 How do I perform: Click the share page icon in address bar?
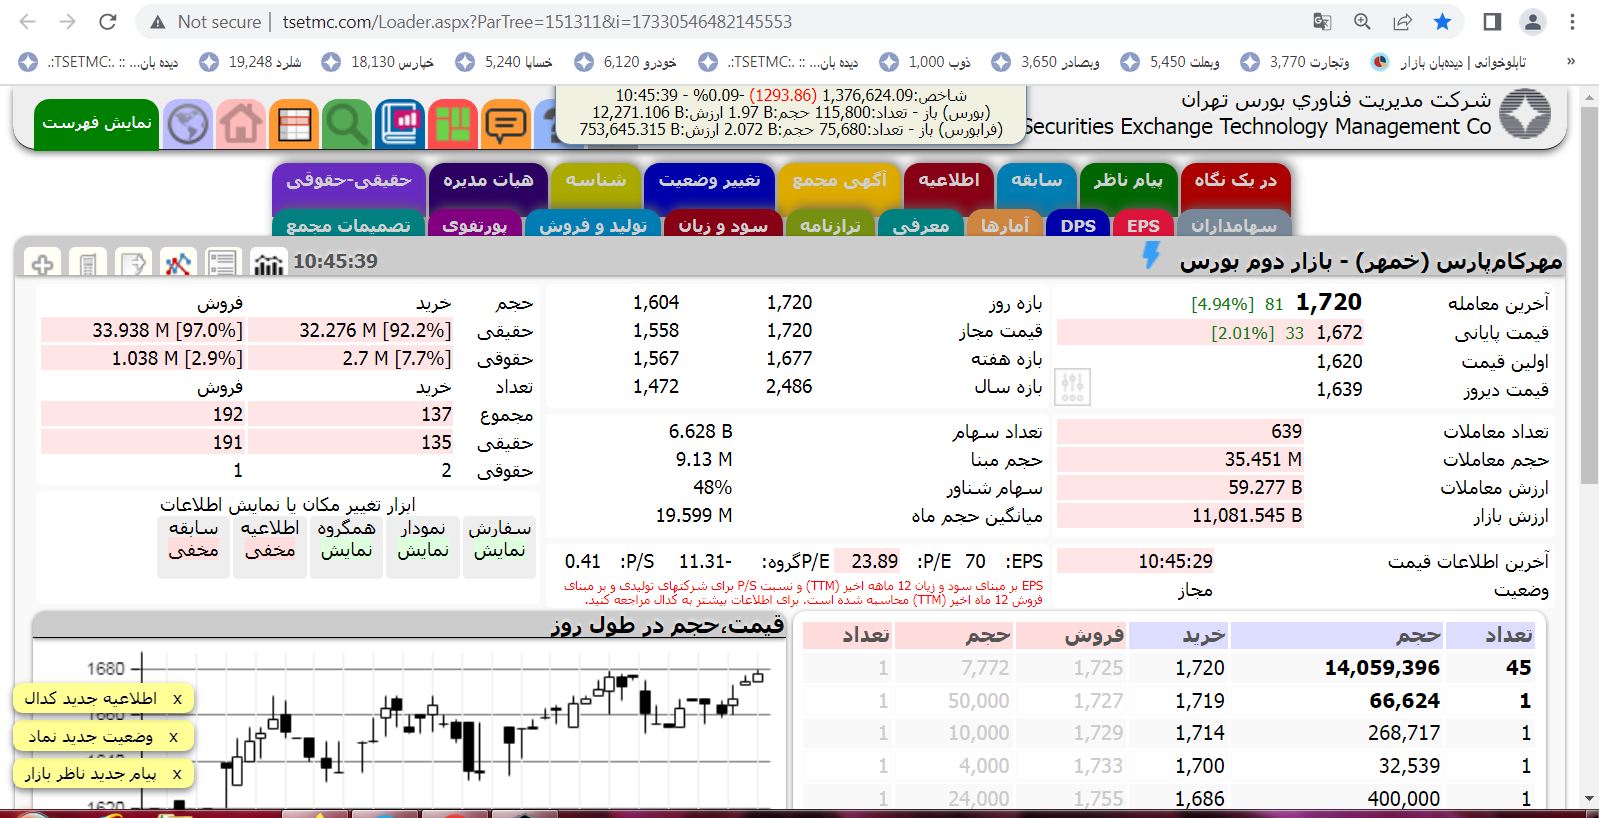(1402, 22)
